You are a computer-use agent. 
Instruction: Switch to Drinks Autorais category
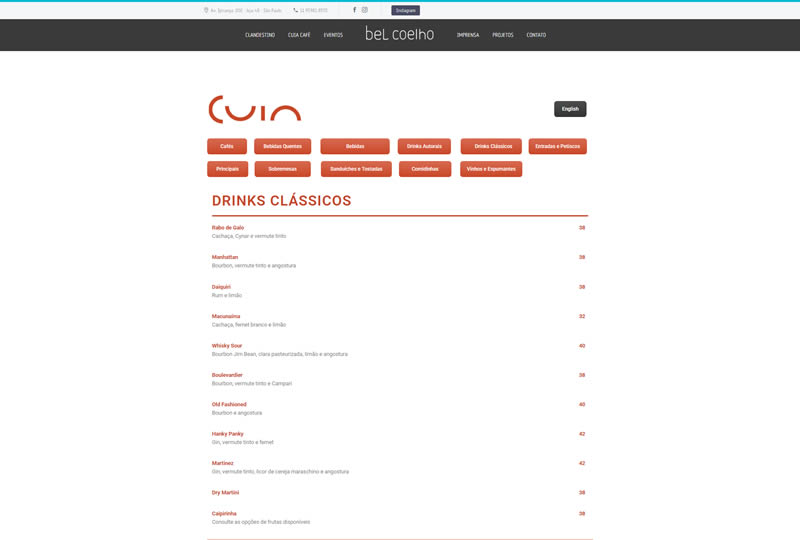pos(424,146)
